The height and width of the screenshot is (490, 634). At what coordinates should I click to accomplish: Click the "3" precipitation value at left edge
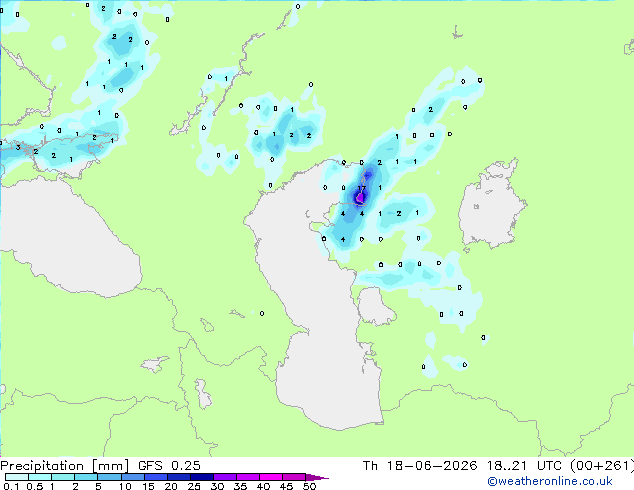coord(18,147)
